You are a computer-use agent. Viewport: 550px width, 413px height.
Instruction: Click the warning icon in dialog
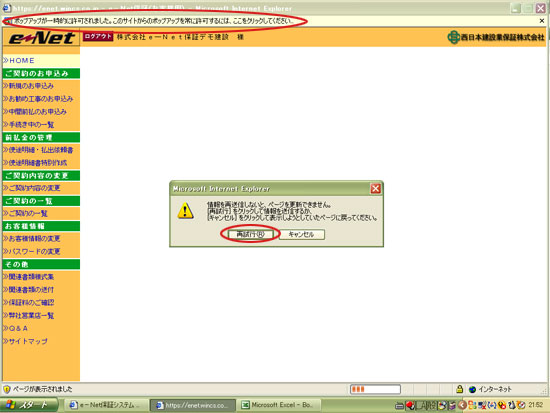click(186, 211)
